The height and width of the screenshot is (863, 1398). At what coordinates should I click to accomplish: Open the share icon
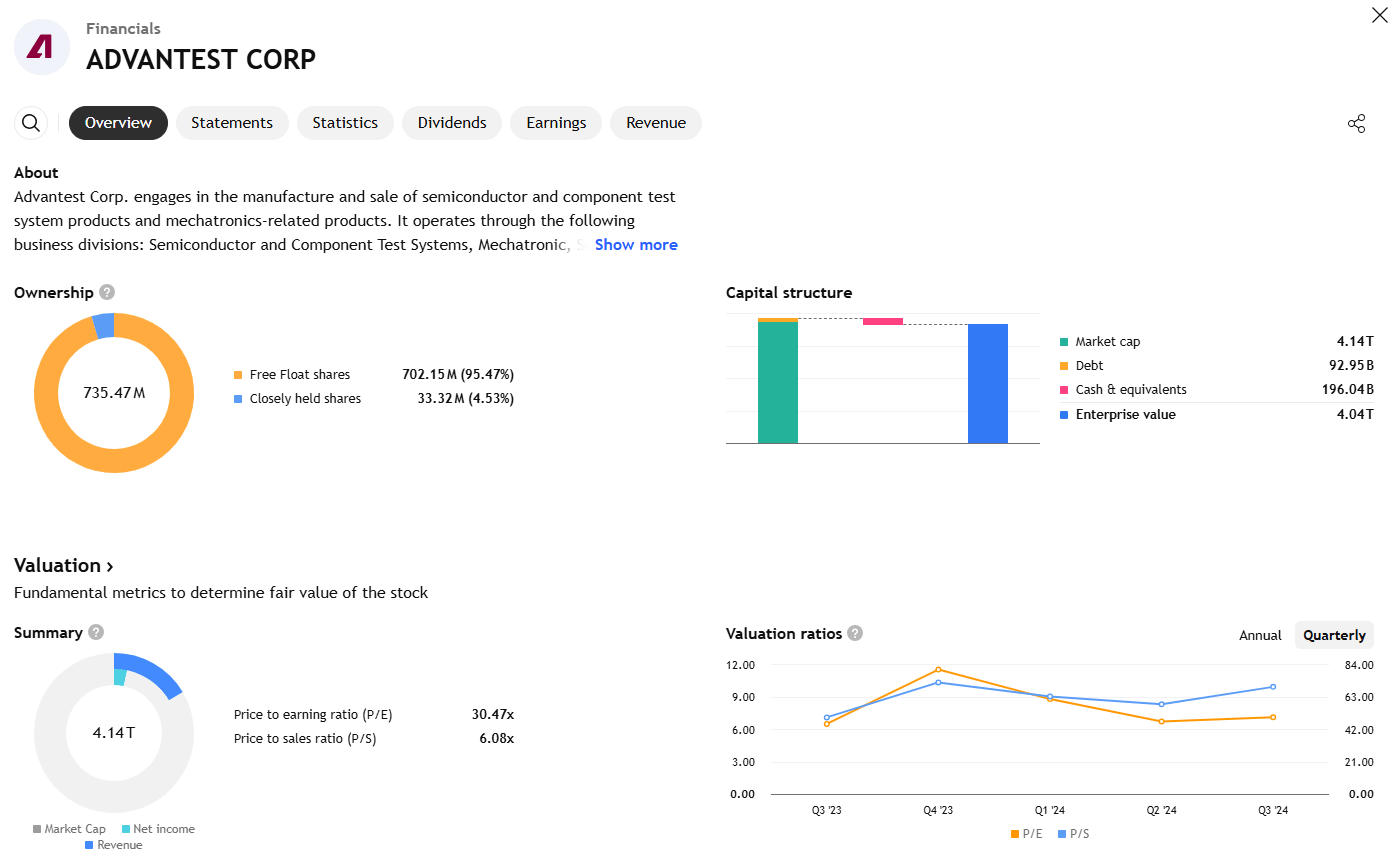click(1356, 124)
